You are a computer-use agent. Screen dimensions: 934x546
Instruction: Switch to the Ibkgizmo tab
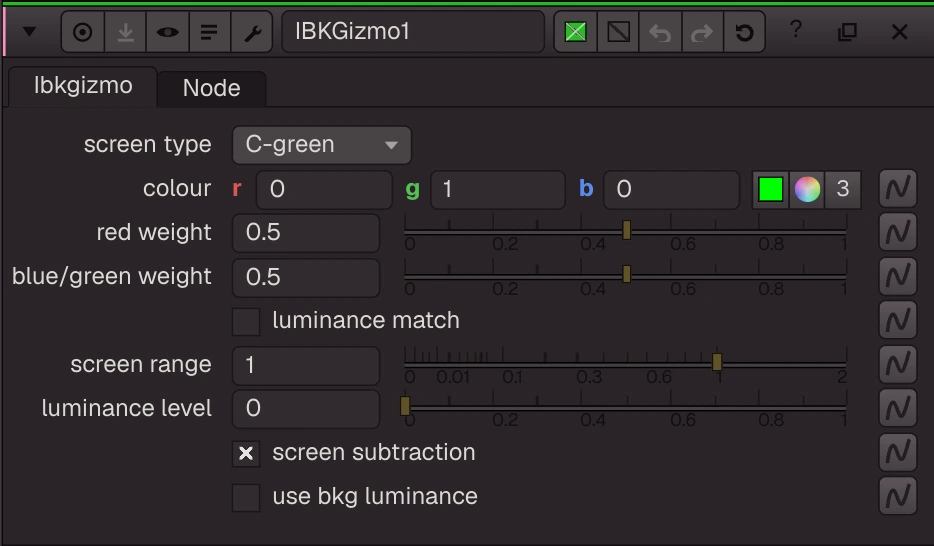point(83,86)
